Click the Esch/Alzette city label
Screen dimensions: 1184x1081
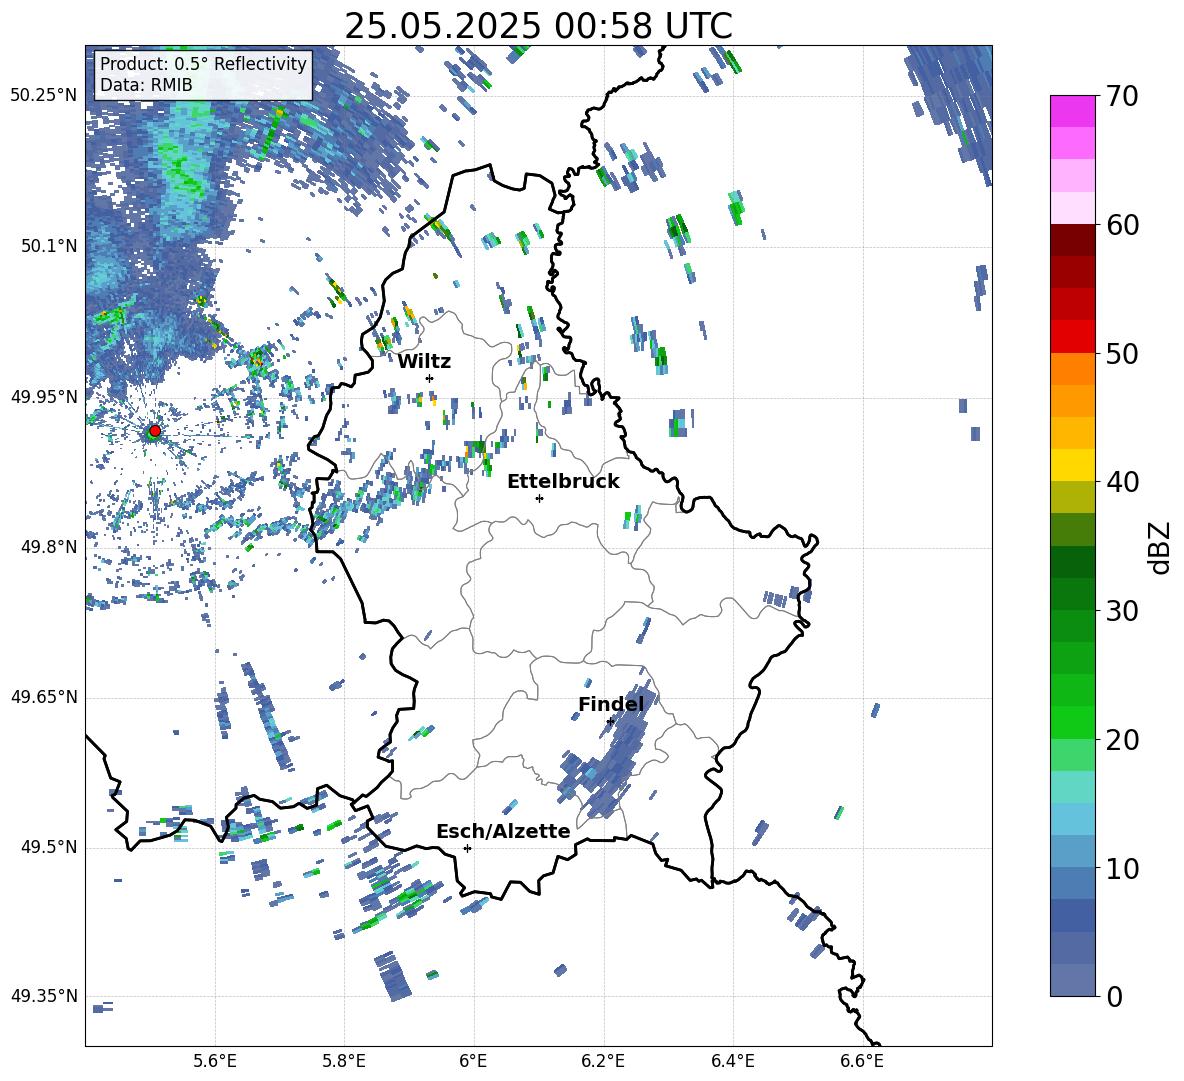click(503, 831)
